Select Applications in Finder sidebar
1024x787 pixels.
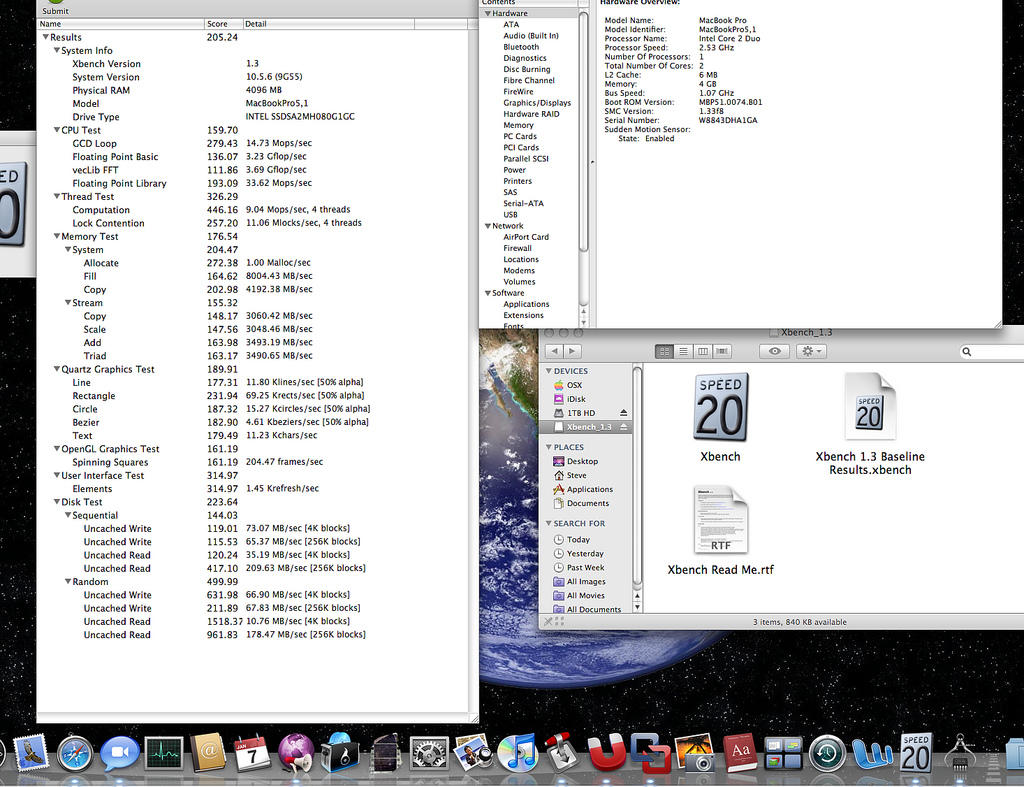pyautogui.click(x=589, y=489)
